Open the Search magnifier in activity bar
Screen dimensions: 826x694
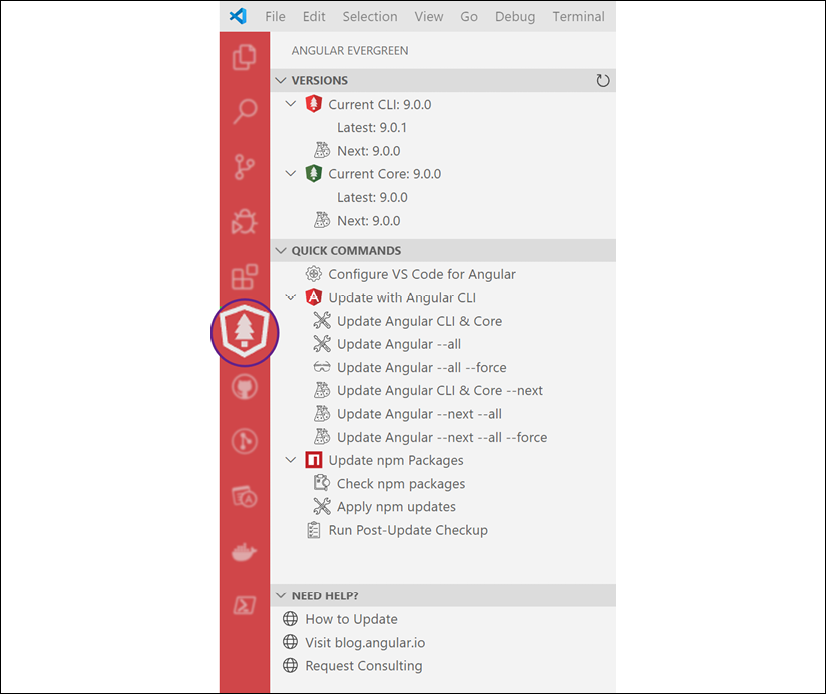pyautogui.click(x=245, y=111)
